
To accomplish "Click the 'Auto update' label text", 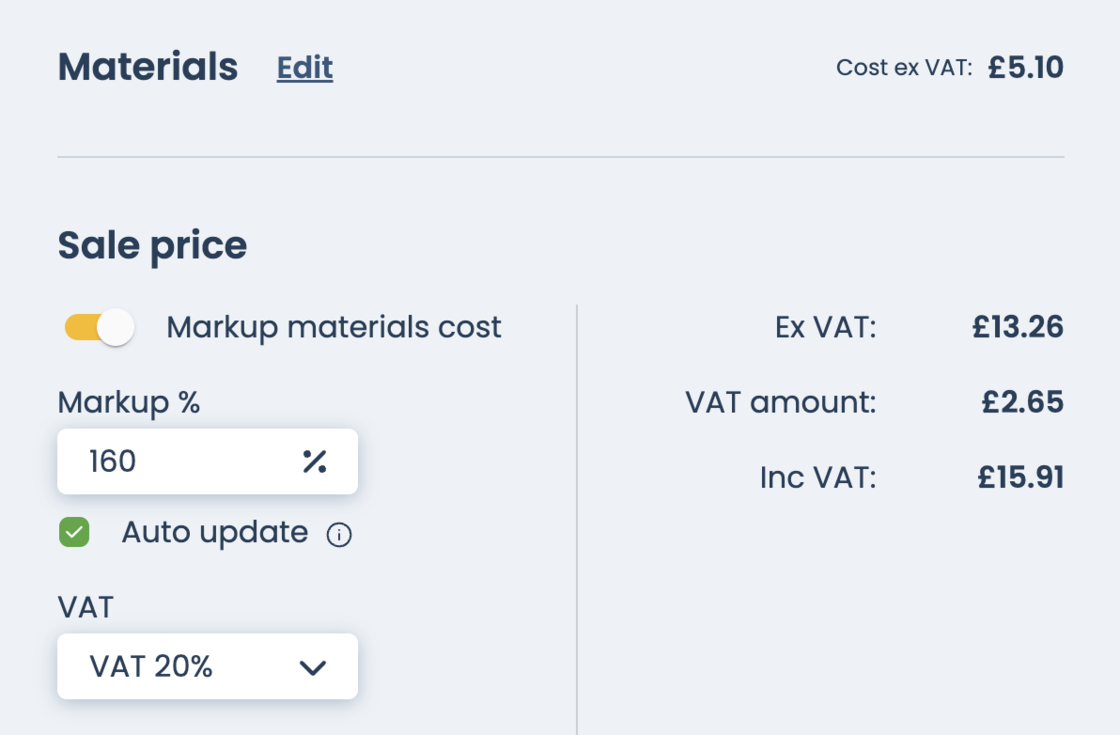I will [214, 532].
